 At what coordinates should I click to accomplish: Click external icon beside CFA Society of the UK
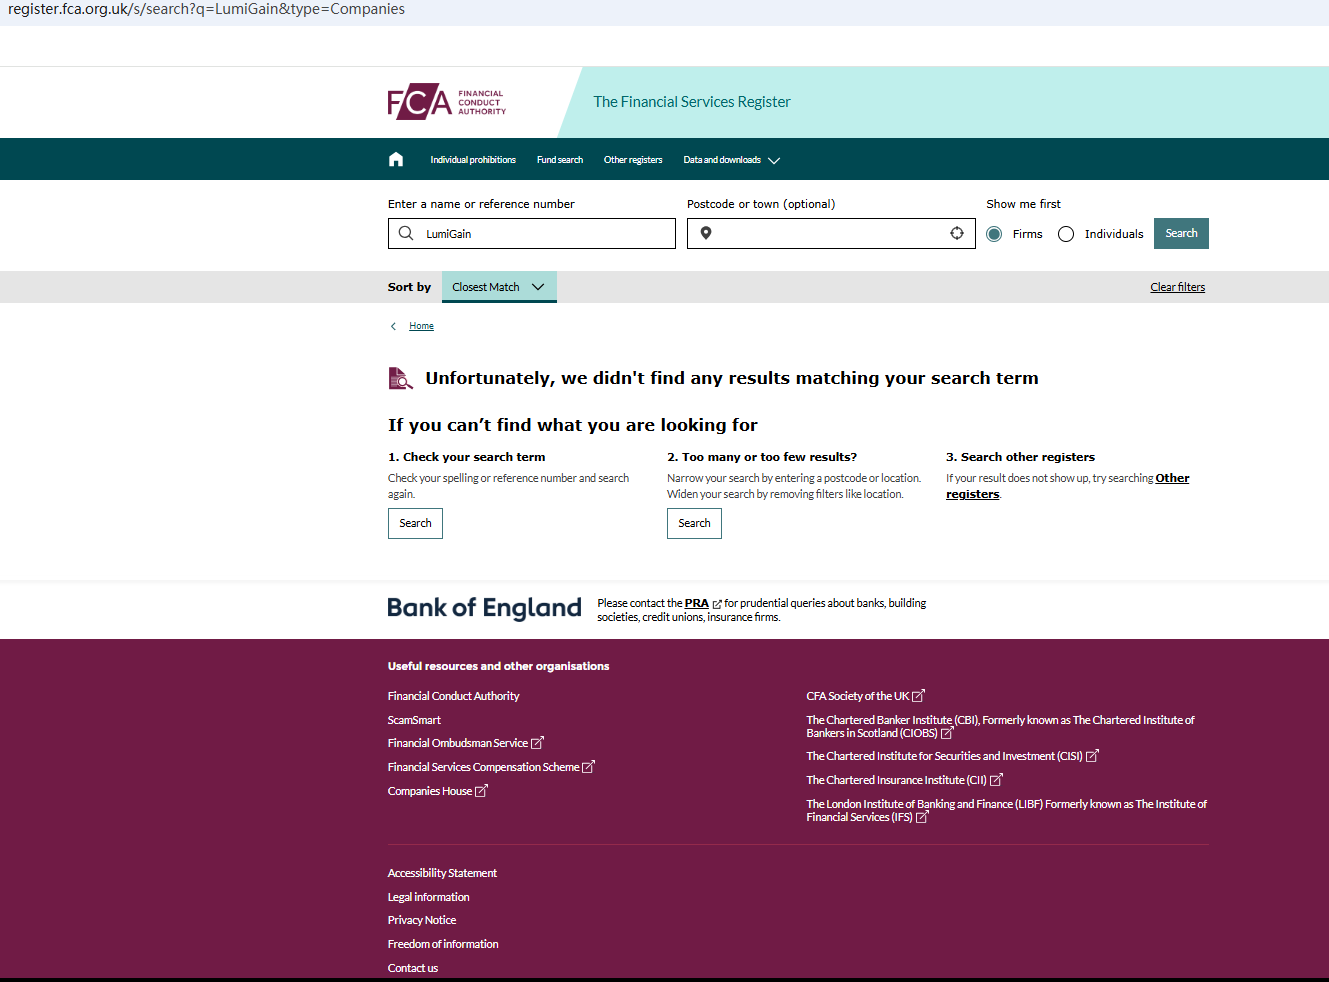click(x=918, y=696)
